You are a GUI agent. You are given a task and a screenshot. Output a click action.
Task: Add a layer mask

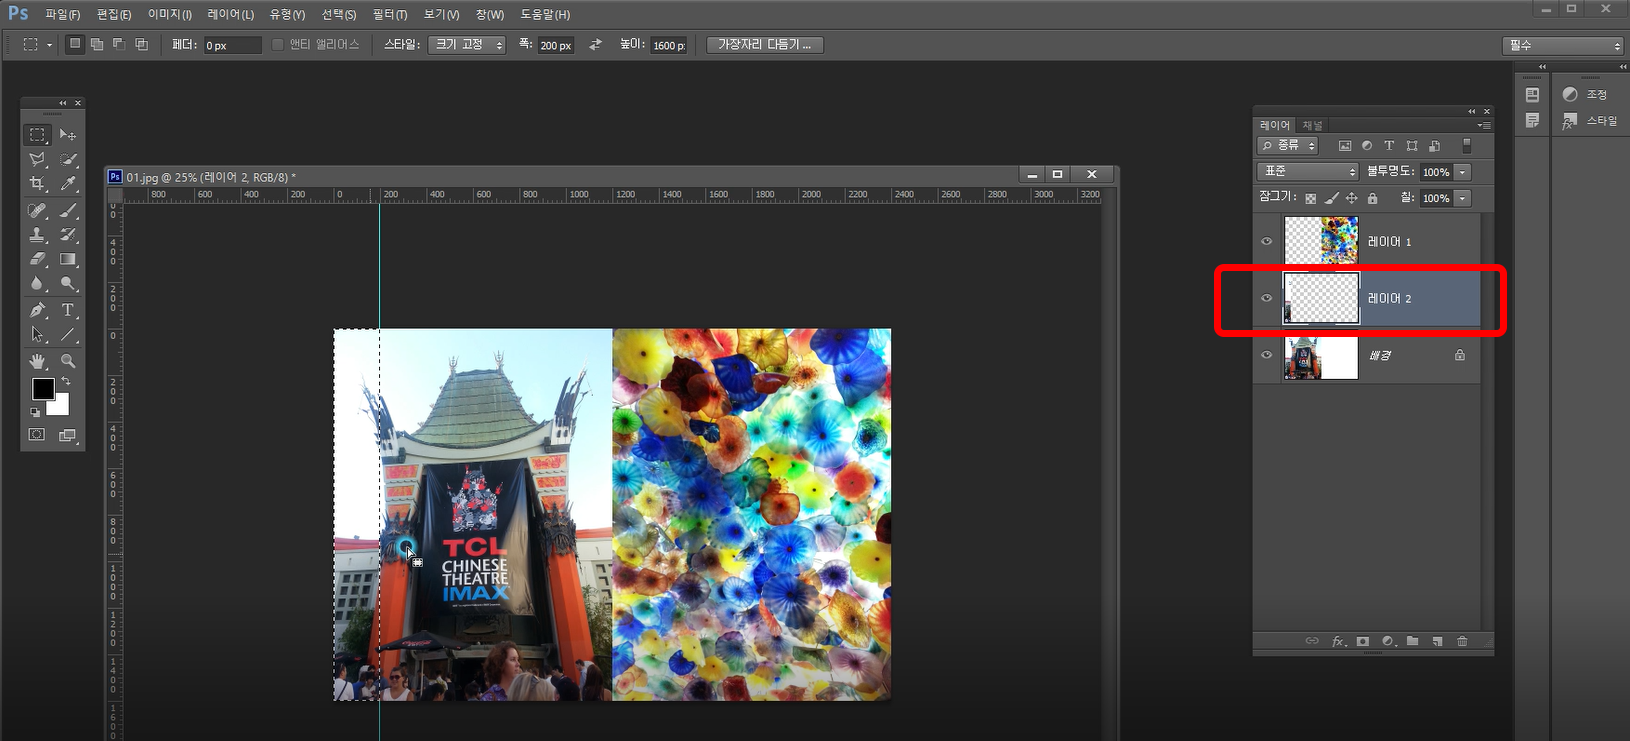coord(1362,641)
